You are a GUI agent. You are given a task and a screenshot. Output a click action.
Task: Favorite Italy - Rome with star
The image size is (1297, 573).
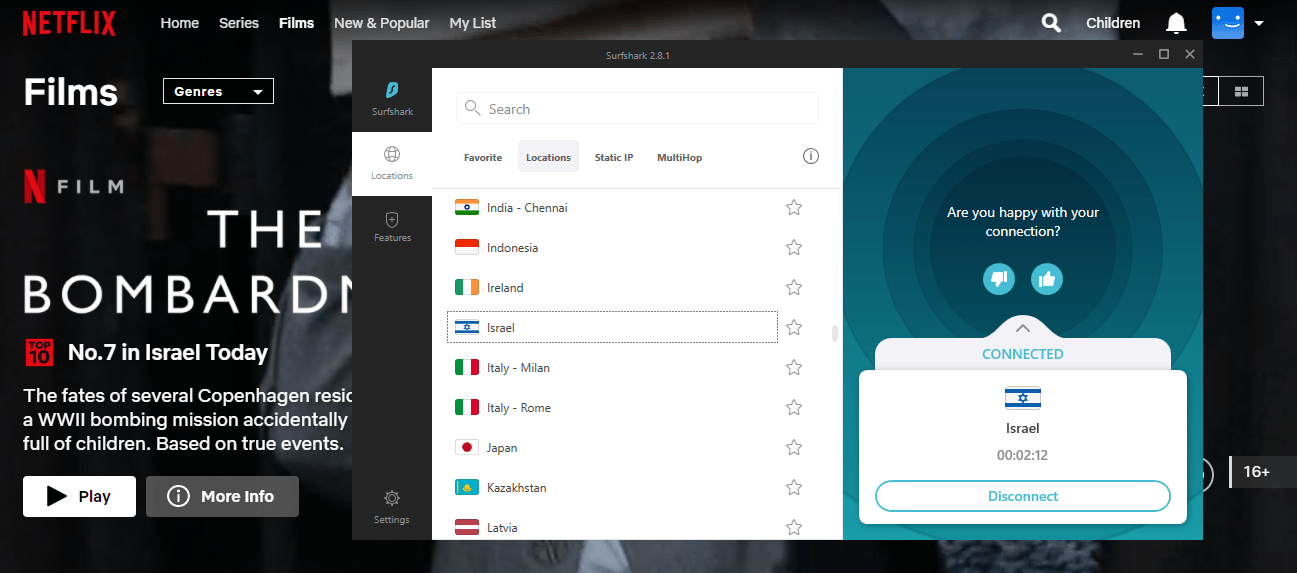(x=794, y=407)
